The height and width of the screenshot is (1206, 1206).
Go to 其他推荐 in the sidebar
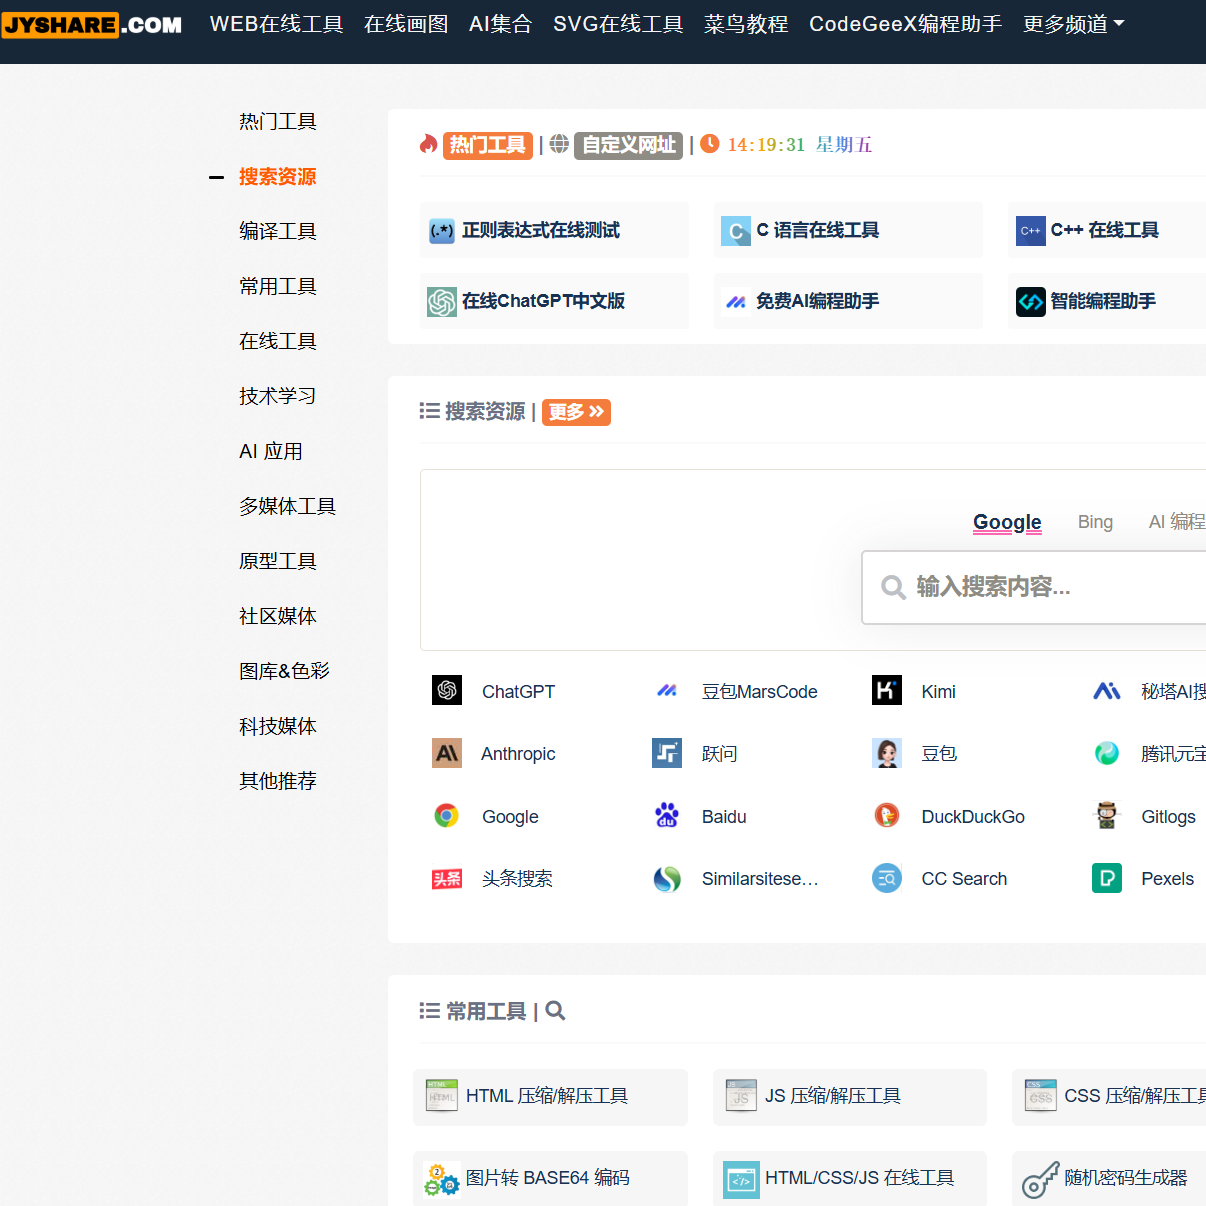point(278,782)
